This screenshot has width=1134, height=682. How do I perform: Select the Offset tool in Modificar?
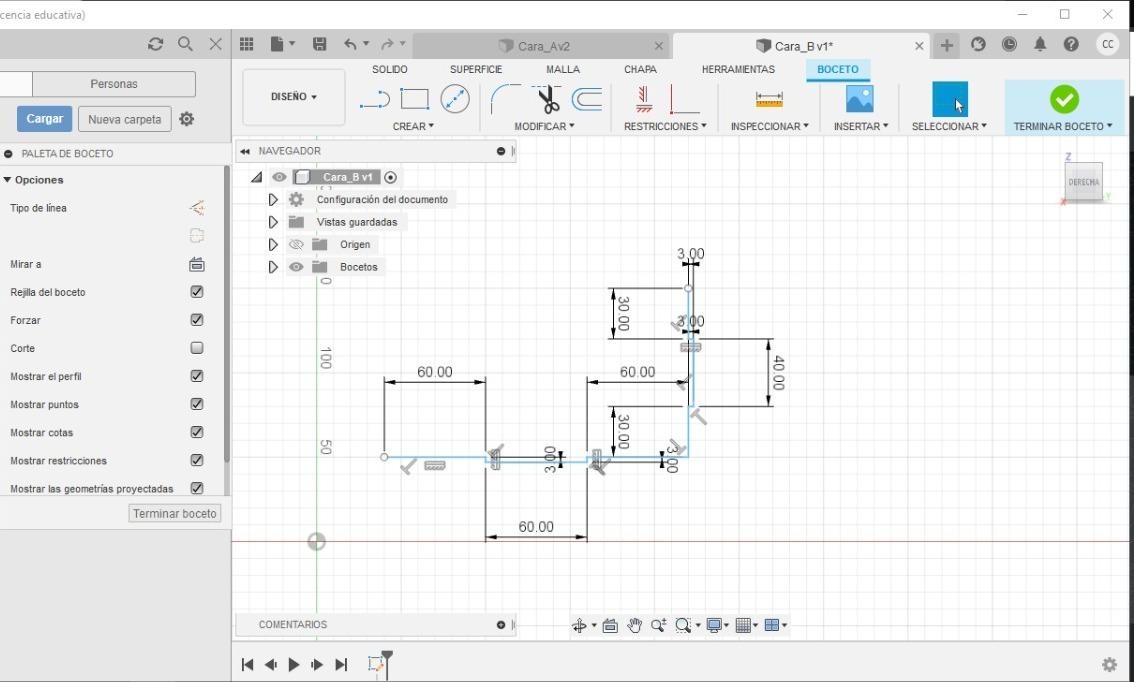(587, 99)
